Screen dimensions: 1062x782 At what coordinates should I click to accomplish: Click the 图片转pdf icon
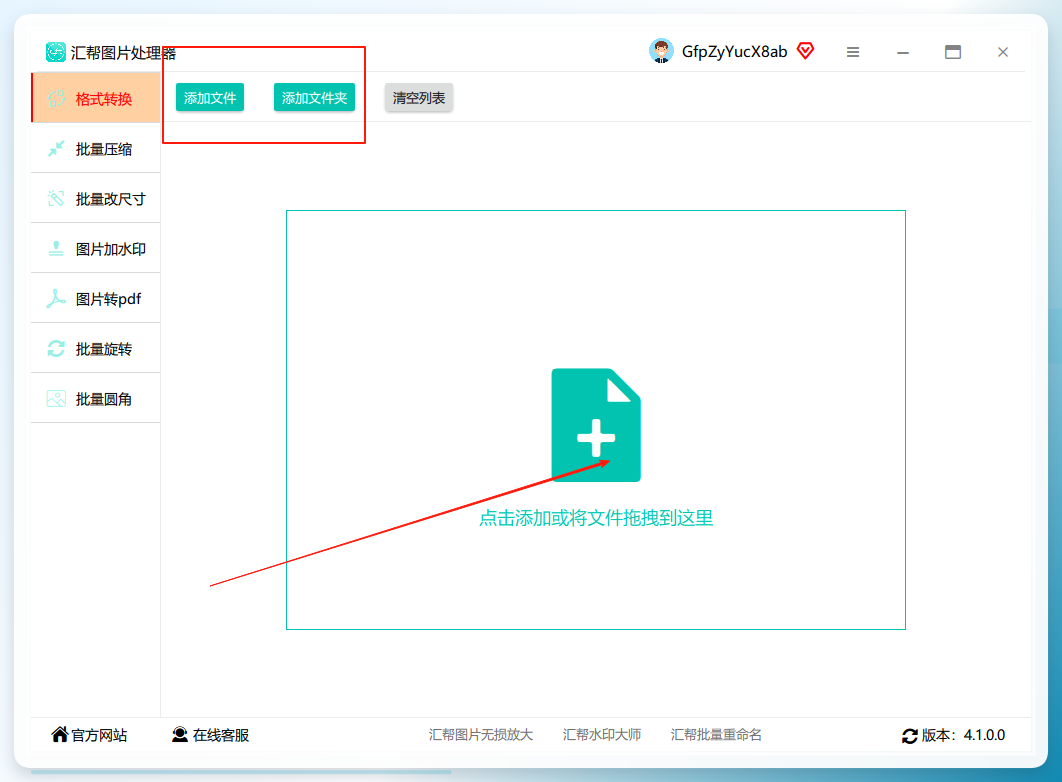click(56, 299)
